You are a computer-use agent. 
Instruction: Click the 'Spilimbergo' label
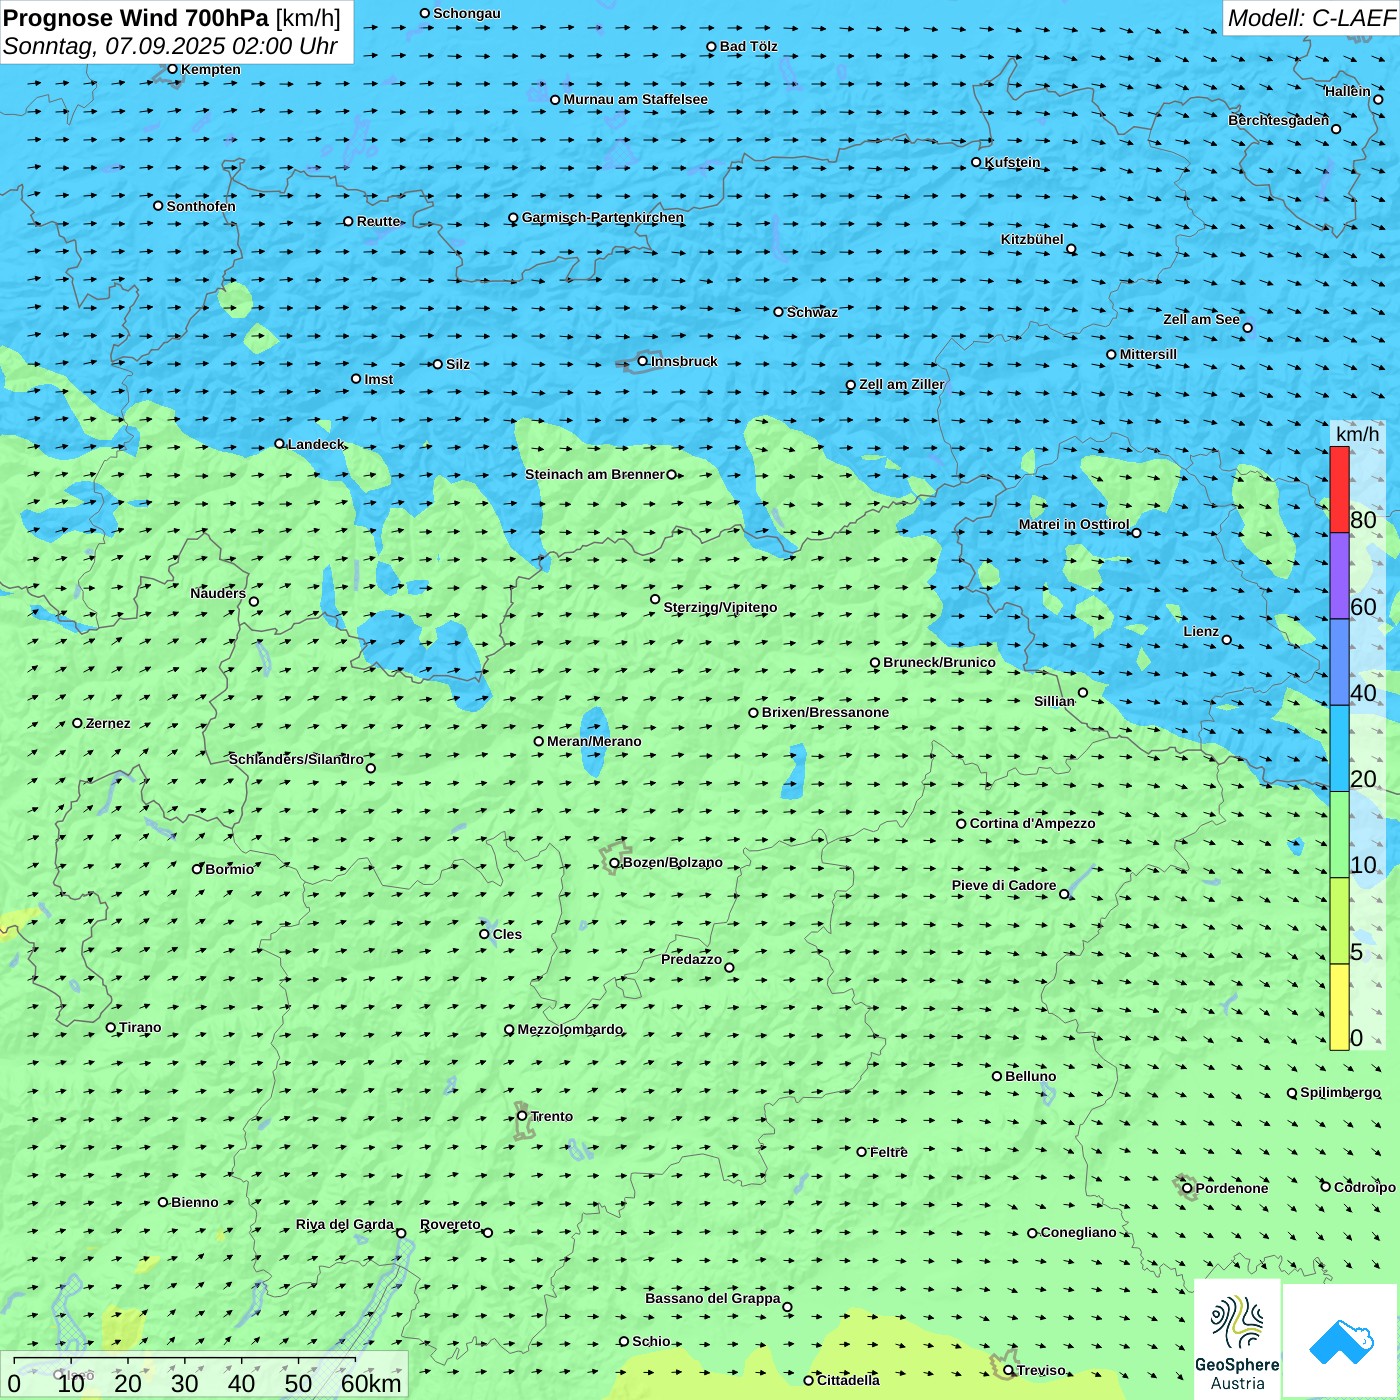coord(1340,1092)
